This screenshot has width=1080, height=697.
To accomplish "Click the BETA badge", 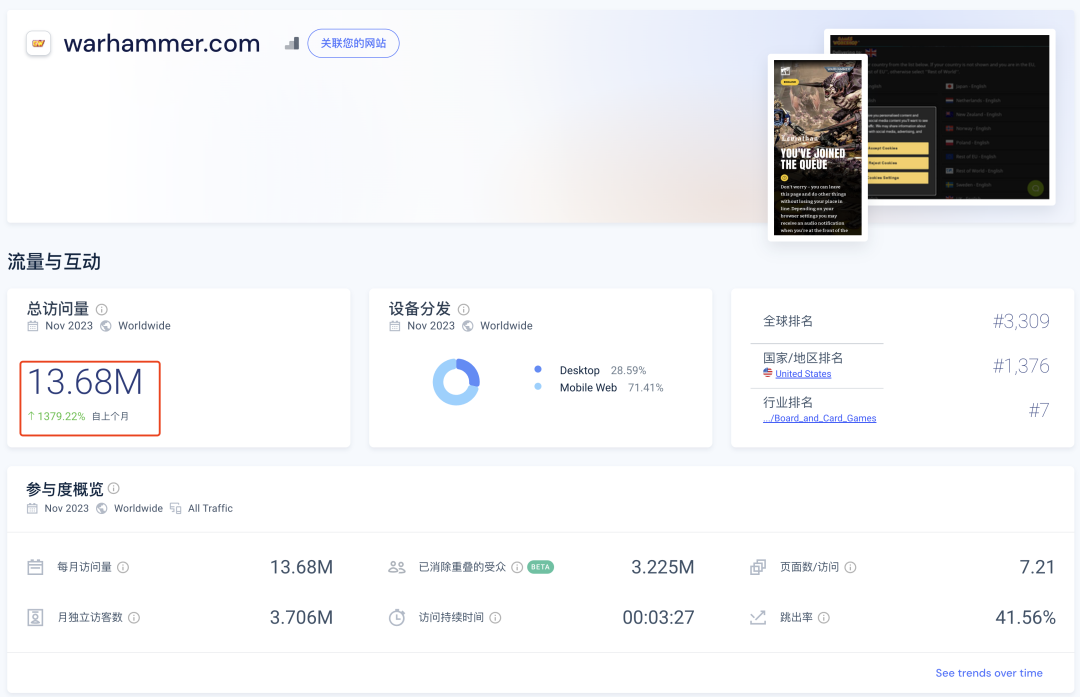I will (541, 568).
